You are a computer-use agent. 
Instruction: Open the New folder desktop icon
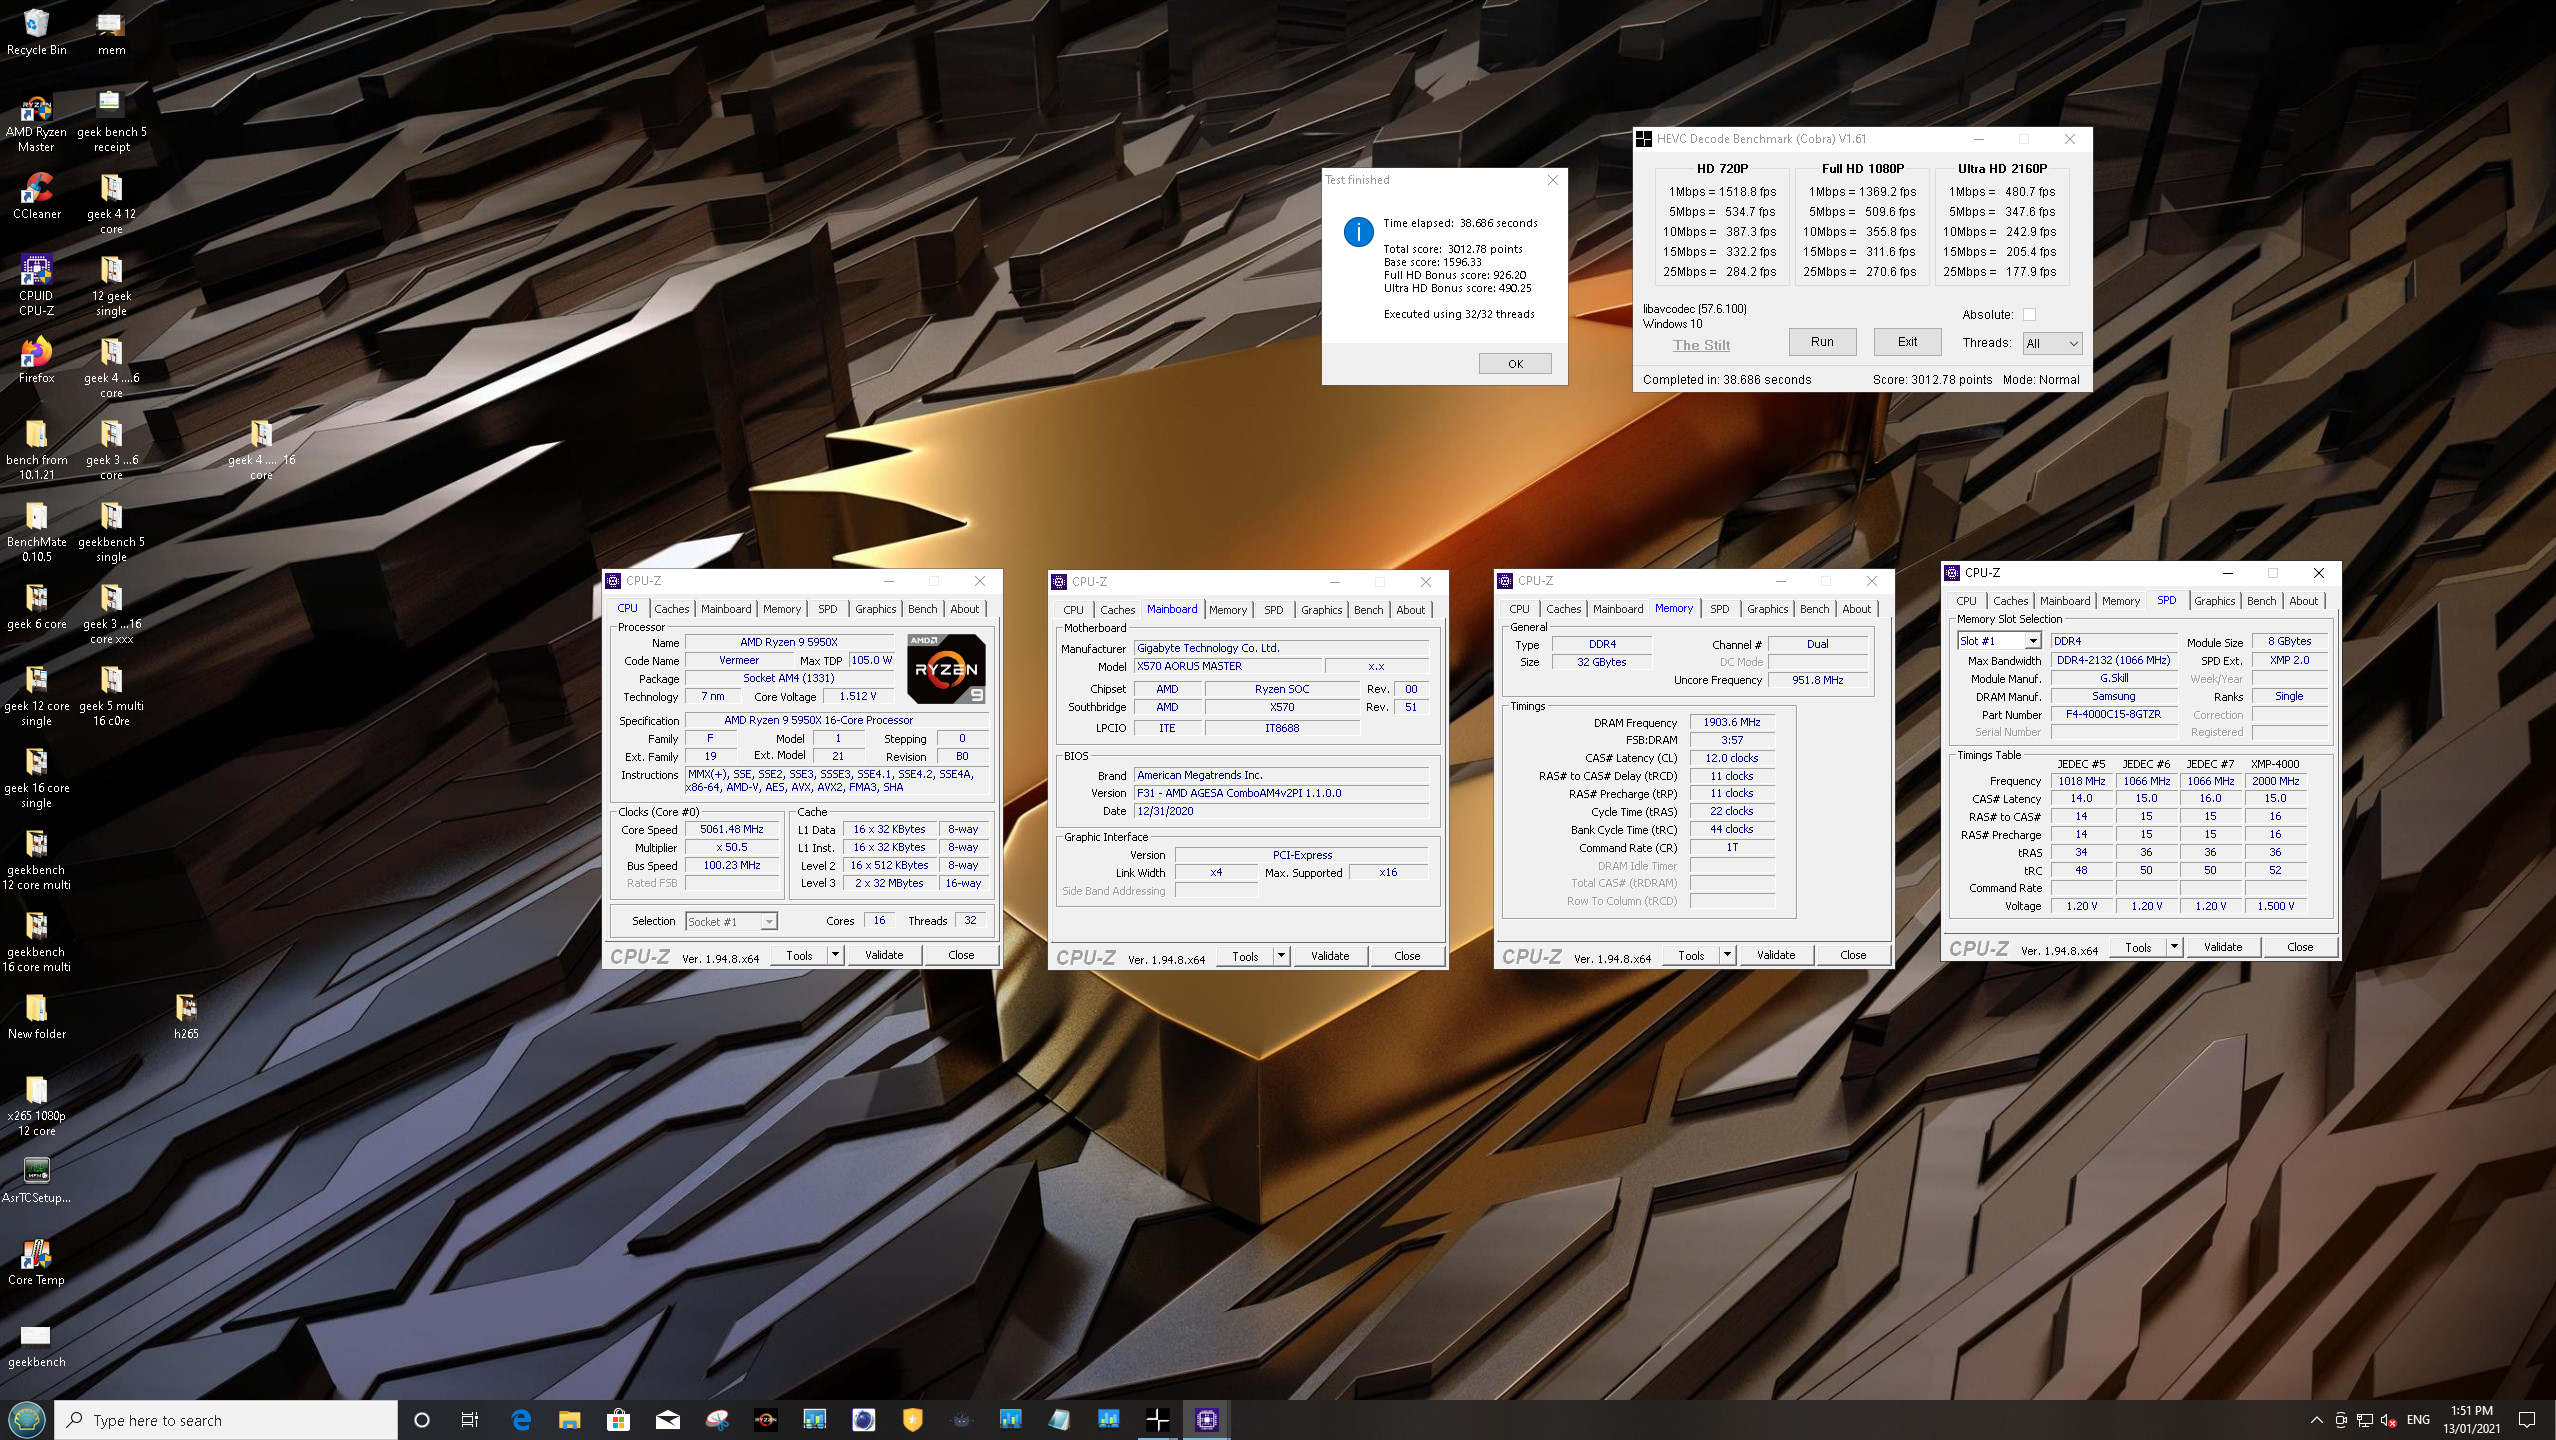(x=36, y=1015)
